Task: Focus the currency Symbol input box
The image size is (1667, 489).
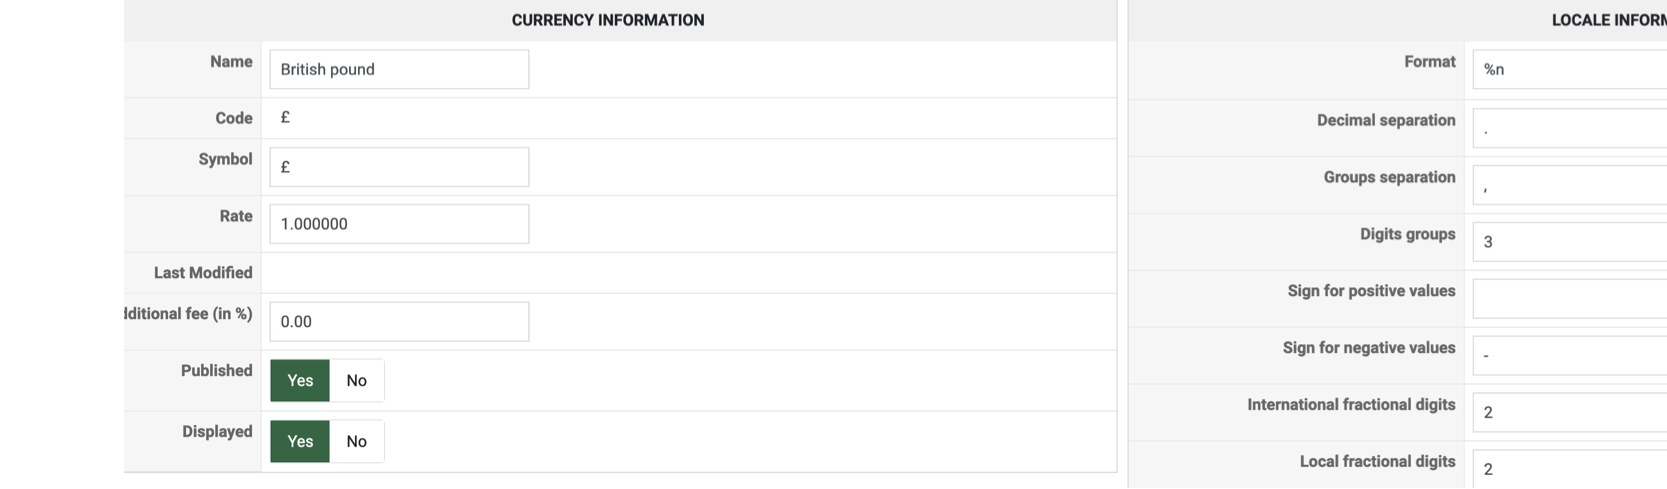Action: (398, 167)
